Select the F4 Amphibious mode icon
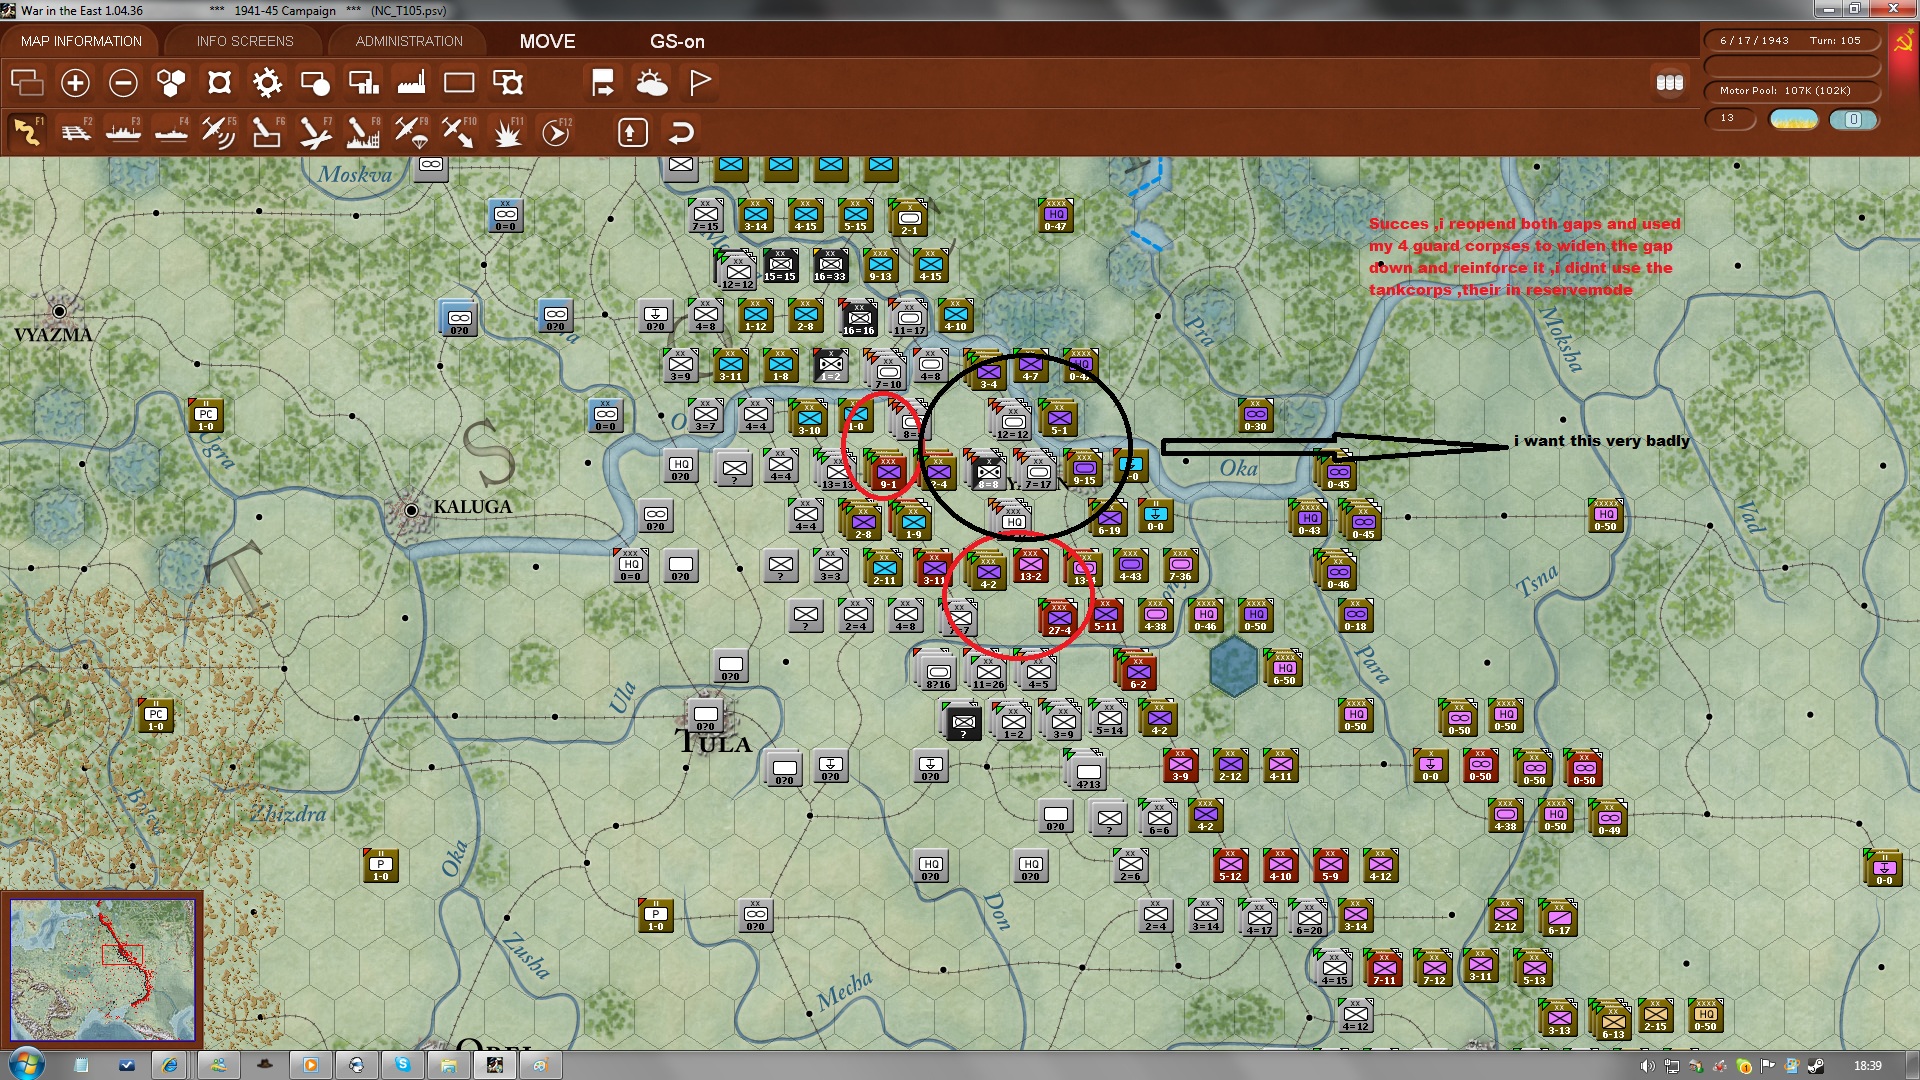Screen dimensions: 1920x1080 point(171,132)
